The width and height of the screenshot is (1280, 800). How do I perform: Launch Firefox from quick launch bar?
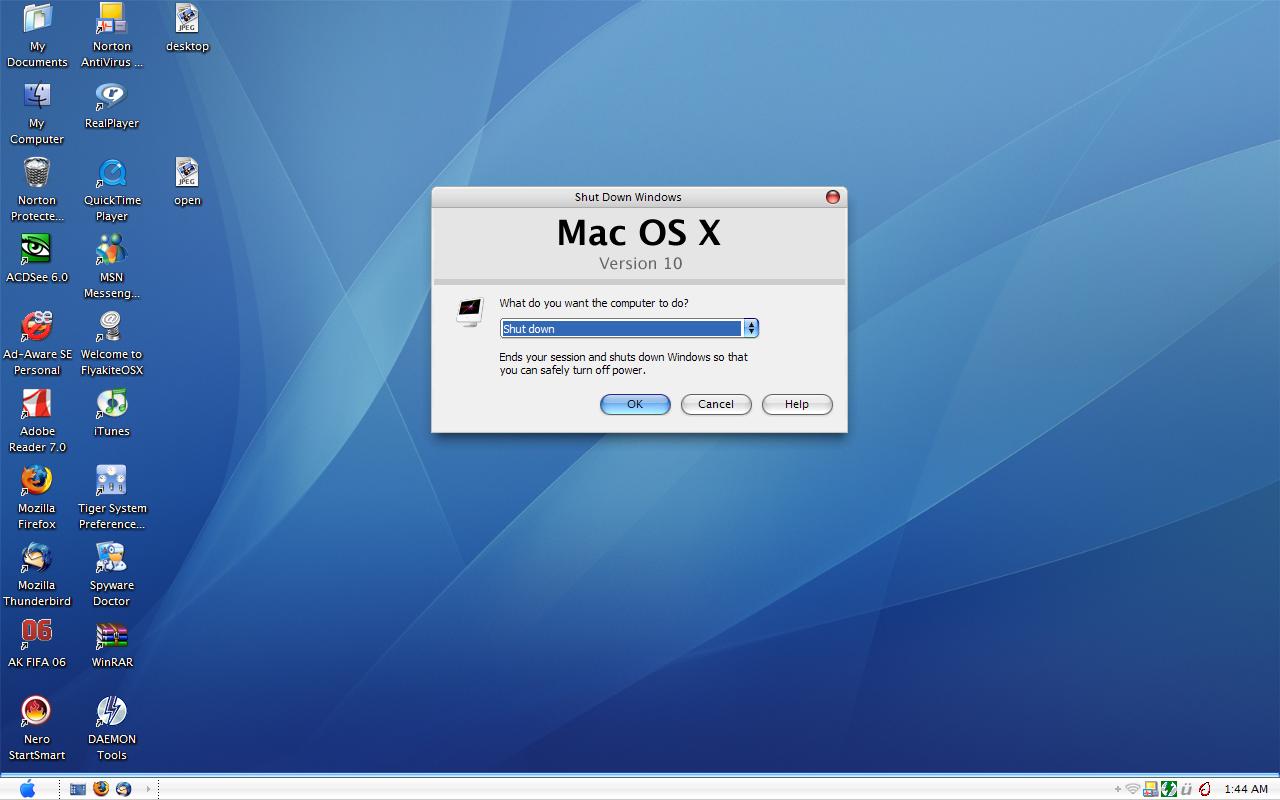(x=101, y=789)
